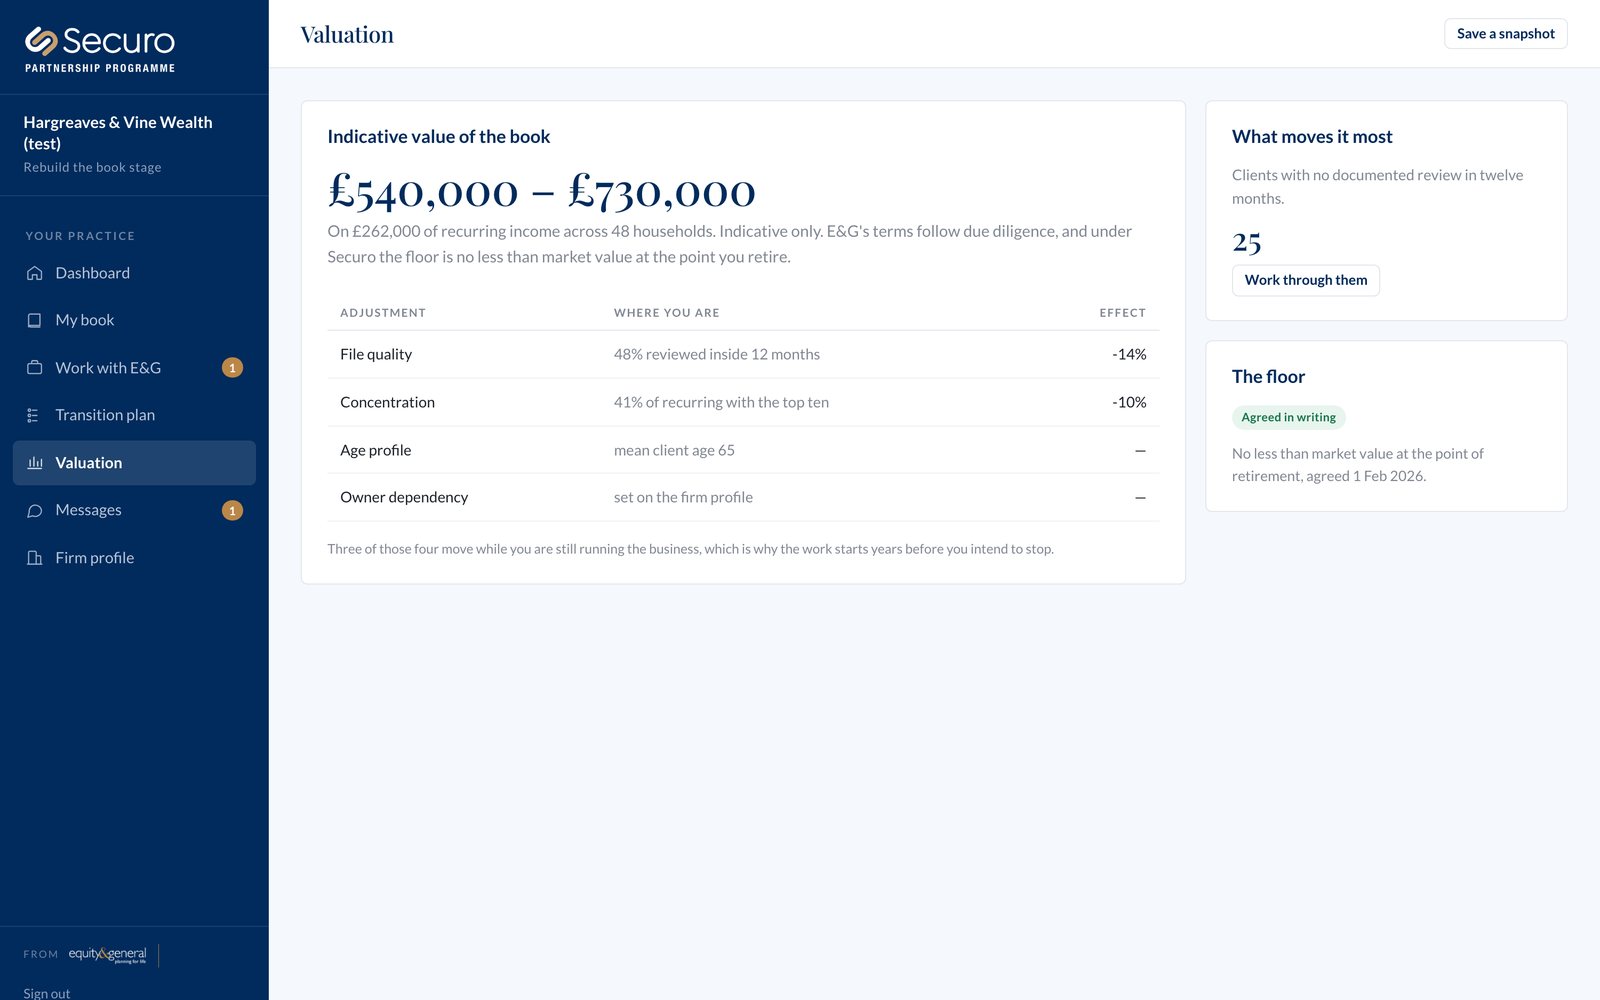
Task: Select the Hargreaves & Vine Wealth firm name
Action: pyautogui.click(x=118, y=133)
